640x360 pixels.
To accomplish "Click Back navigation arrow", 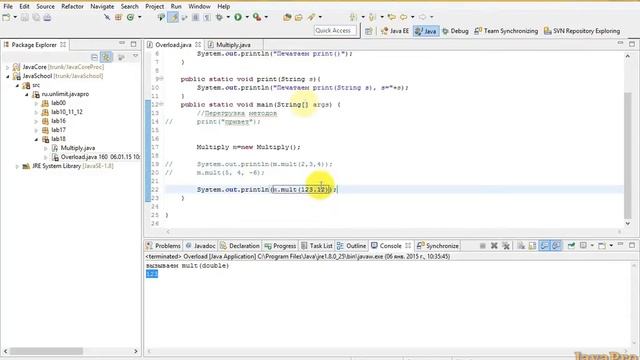I will (404, 17).
